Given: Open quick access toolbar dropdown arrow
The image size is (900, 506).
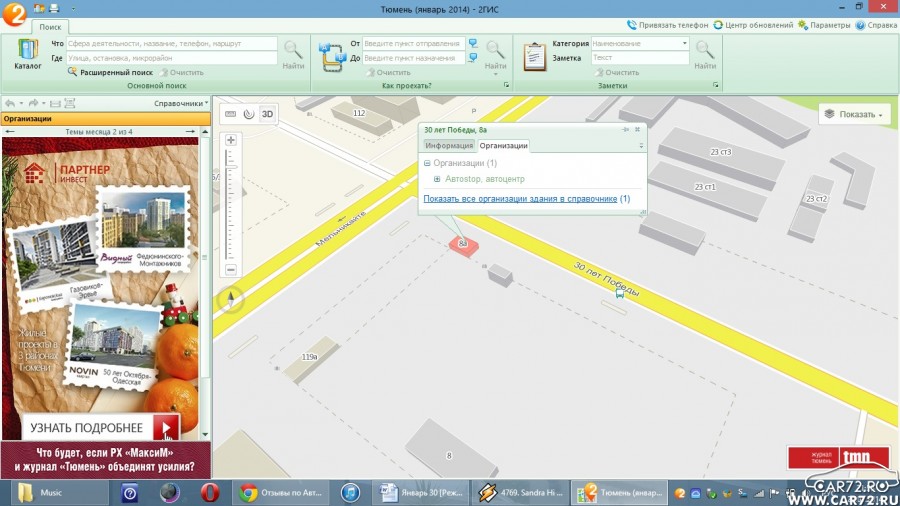Looking at the screenshot, I should point(73,9).
